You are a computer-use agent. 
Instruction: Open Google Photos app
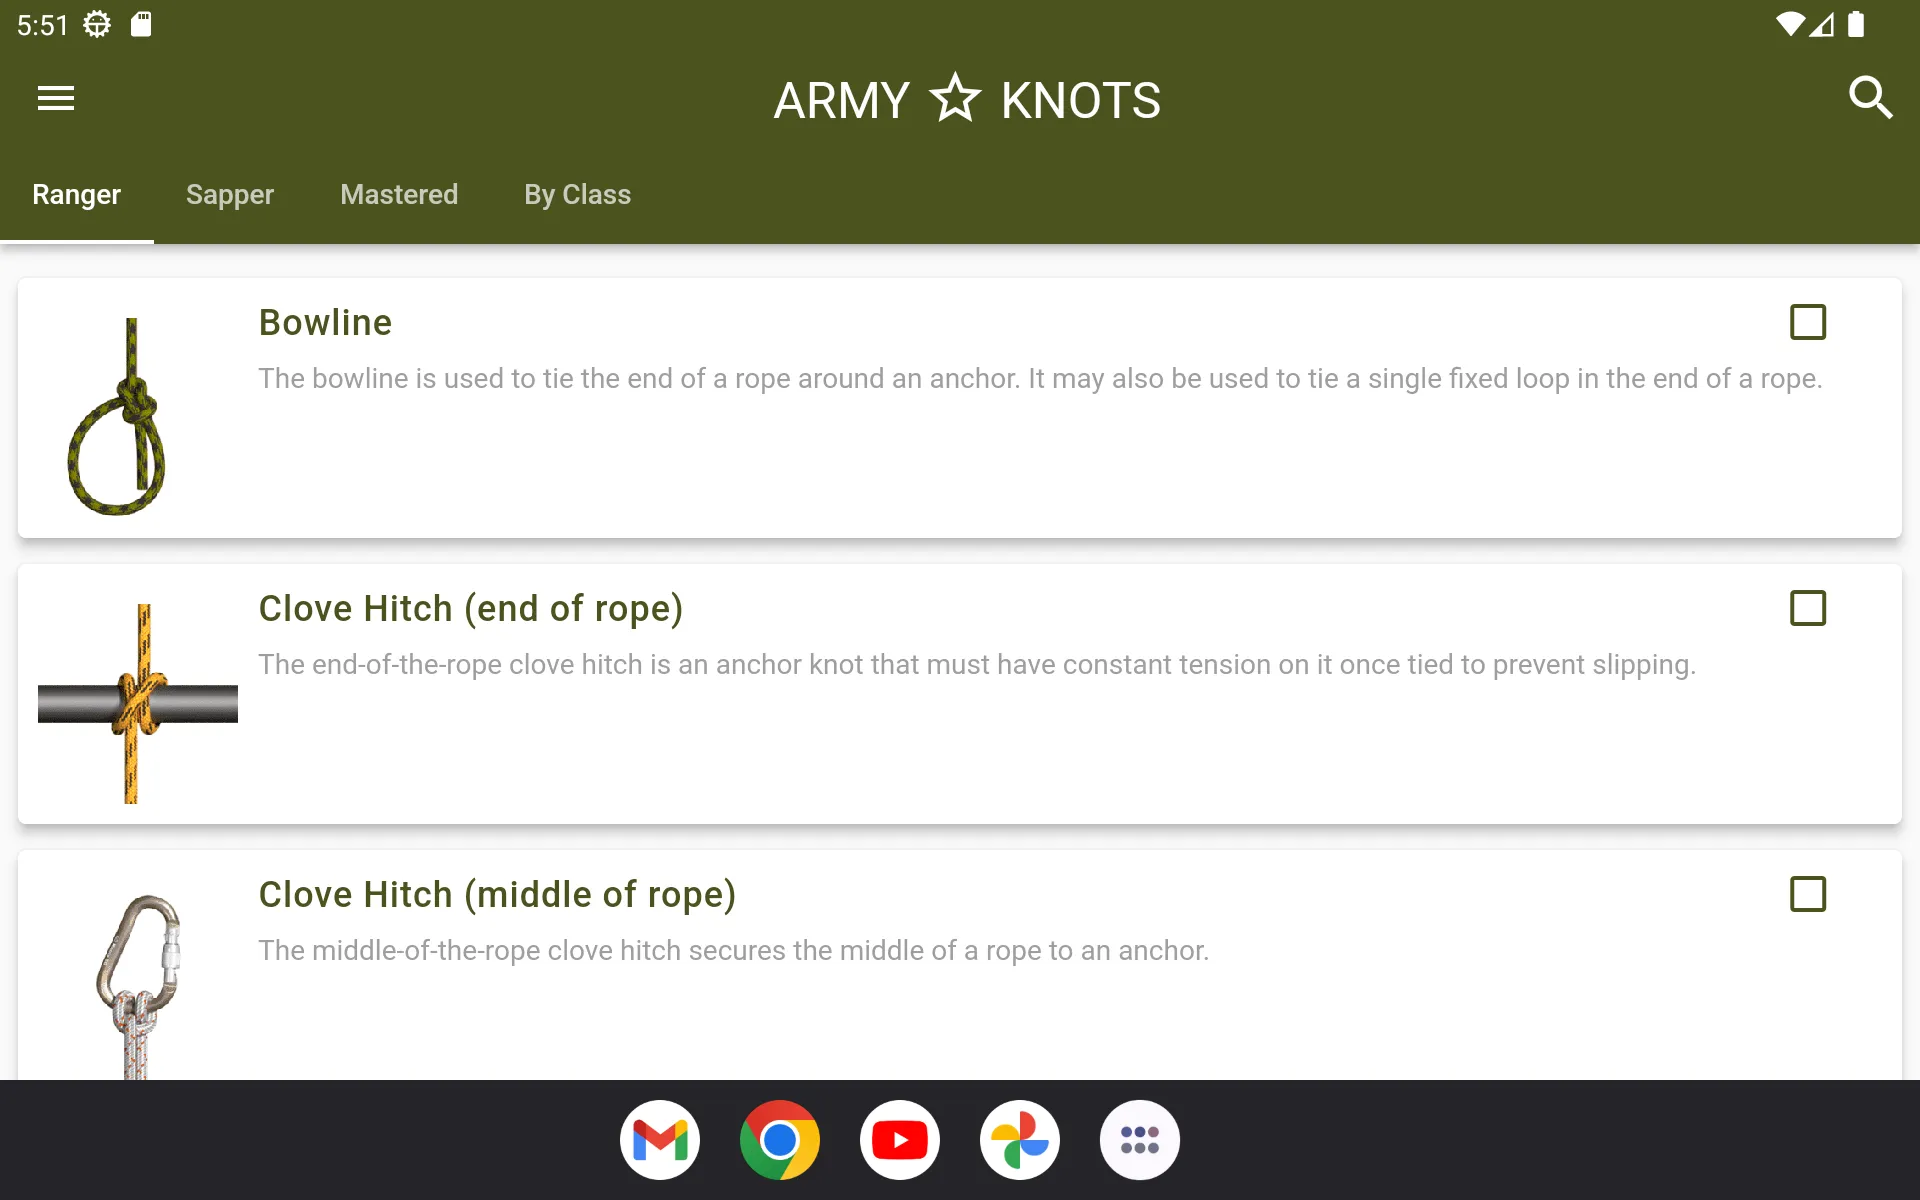(1019, 1139)
